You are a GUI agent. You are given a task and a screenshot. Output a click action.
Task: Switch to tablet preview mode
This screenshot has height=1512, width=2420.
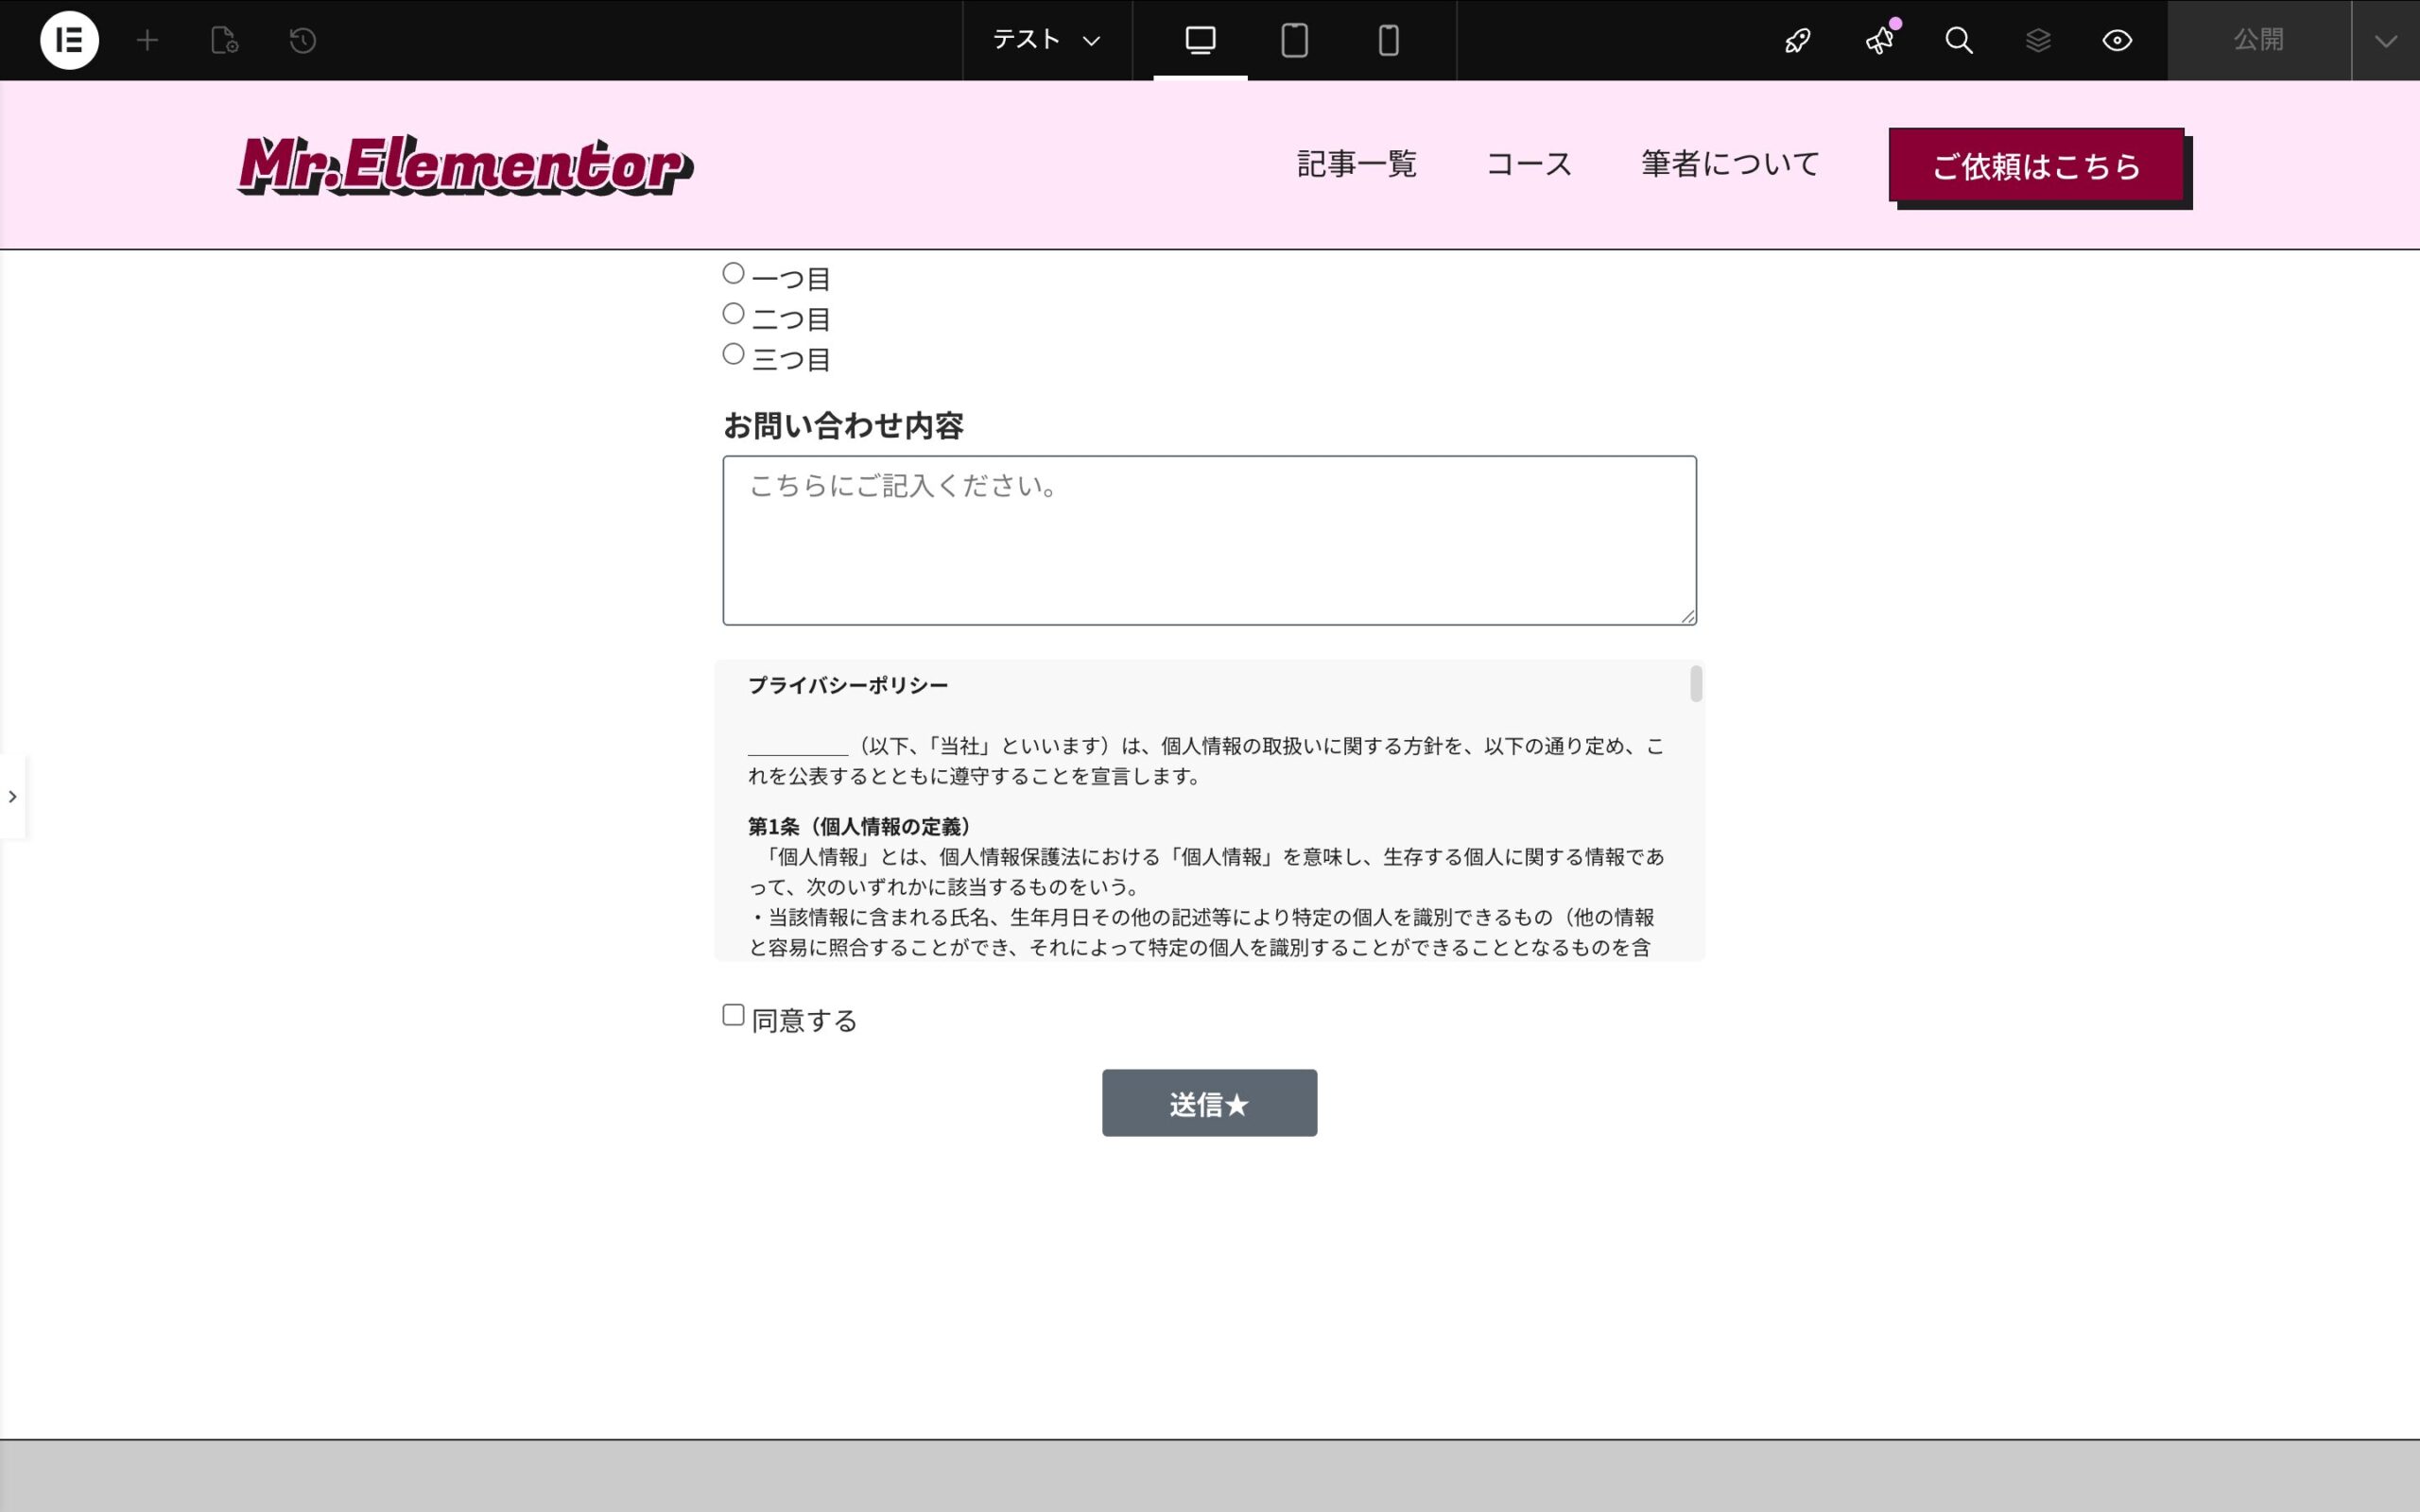1294,40
